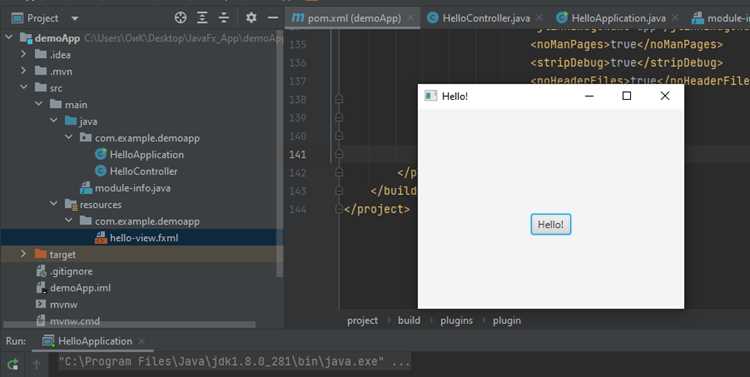Image resolution: width=750 pixels, height=377 pixels.
Task: Click 'project' breadcrumb
Action: tap(362, 321)
